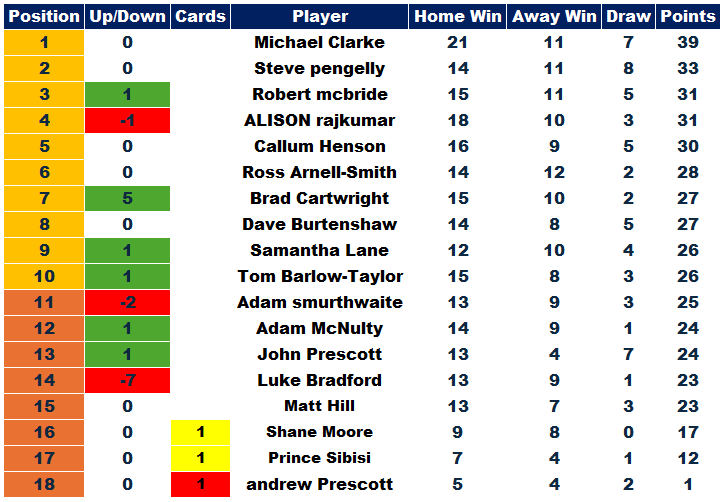This screenshot has width=726, height=502.
Task: Click the red card cell for andrew Prescott
Action: pyautogui.click(x=200, y=484)
